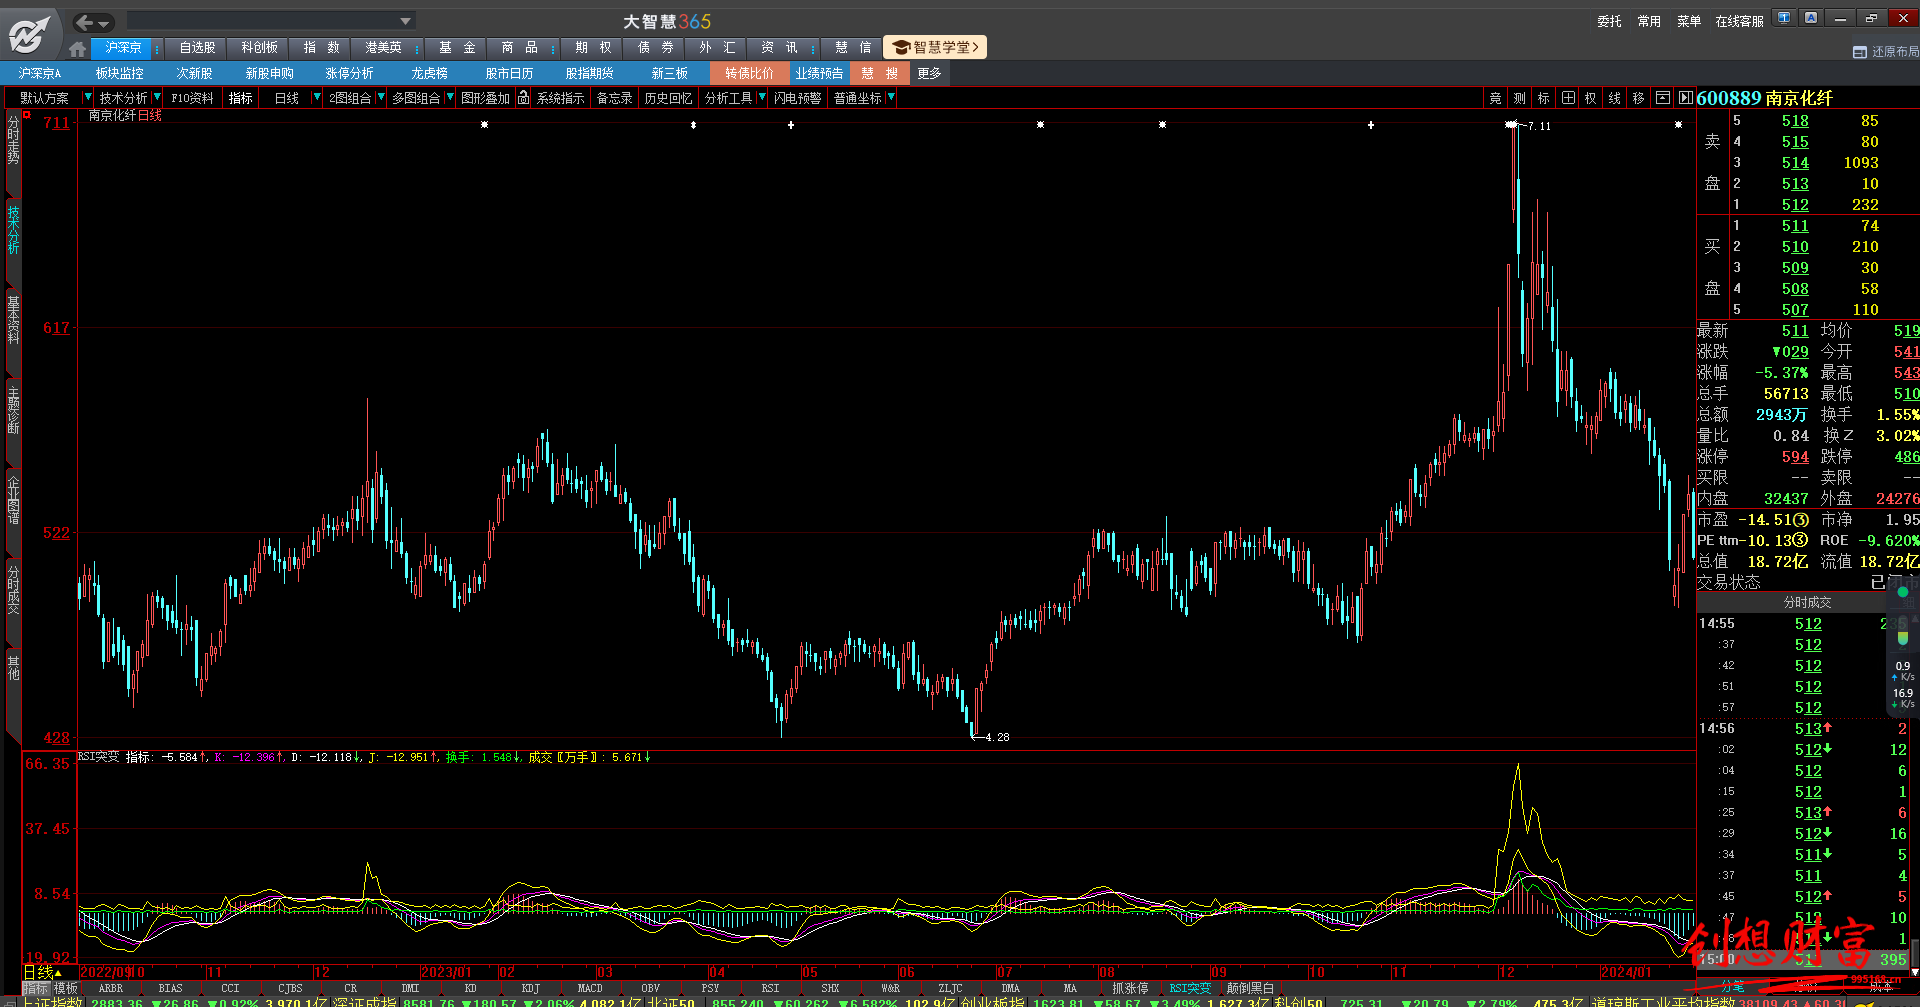This screenshot has height=1007, width=1920.
Task: Open the 沪深京 market tab
Action: click(123, 48)
